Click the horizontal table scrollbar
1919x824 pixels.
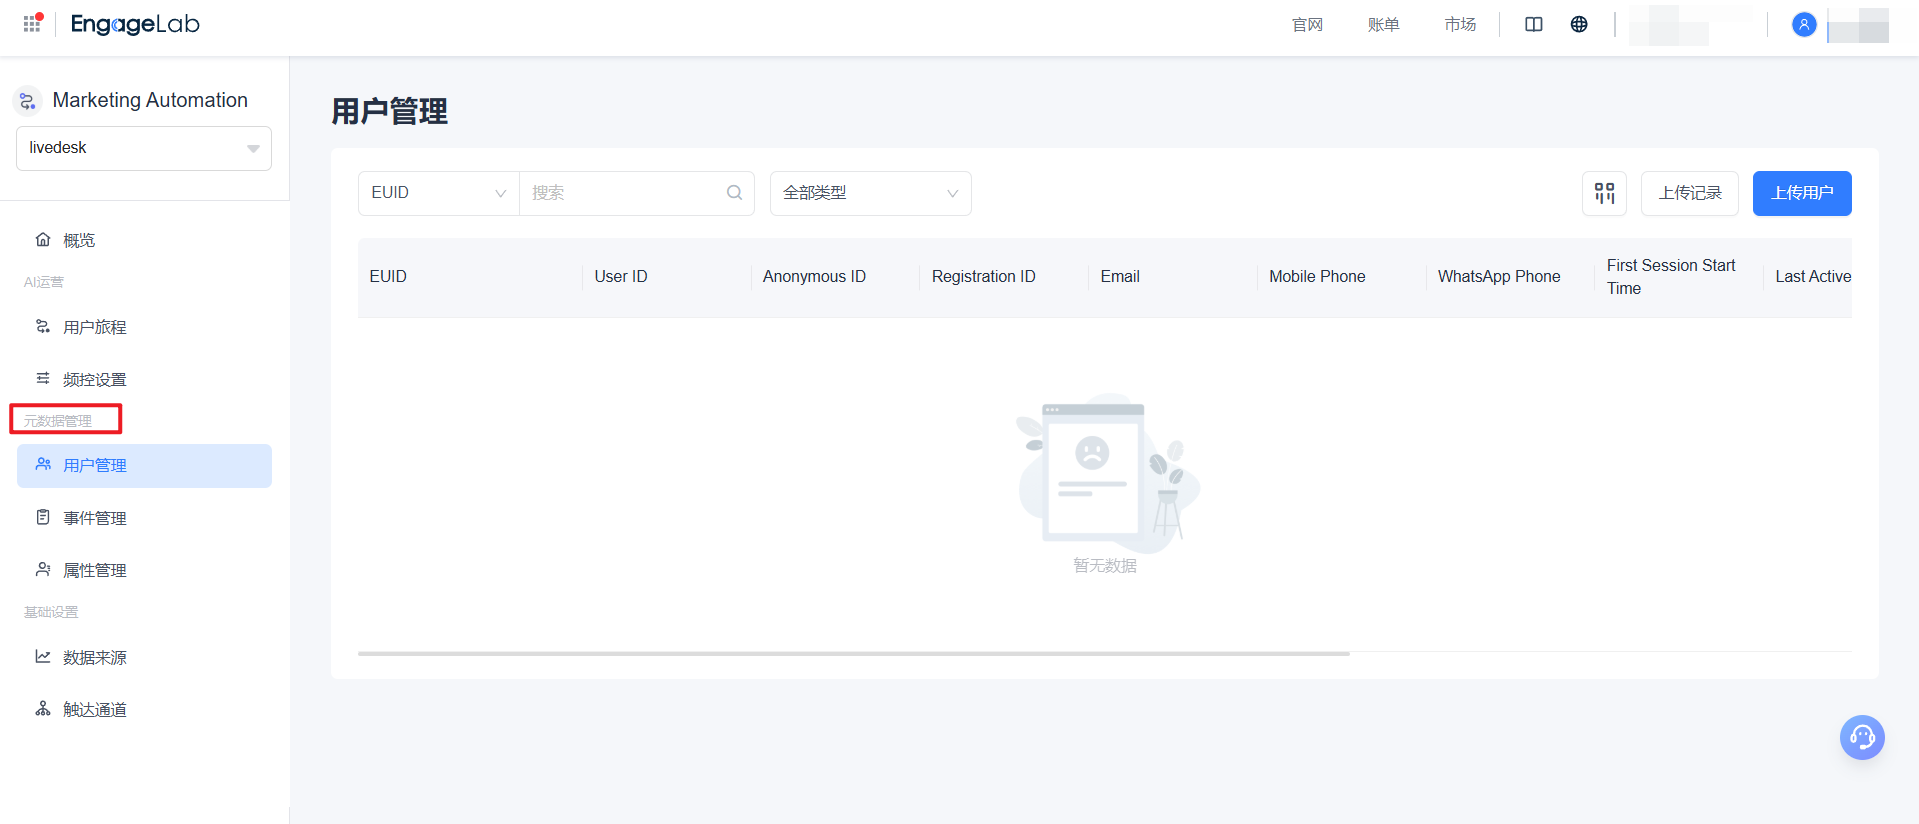click(x=854, y=653)
